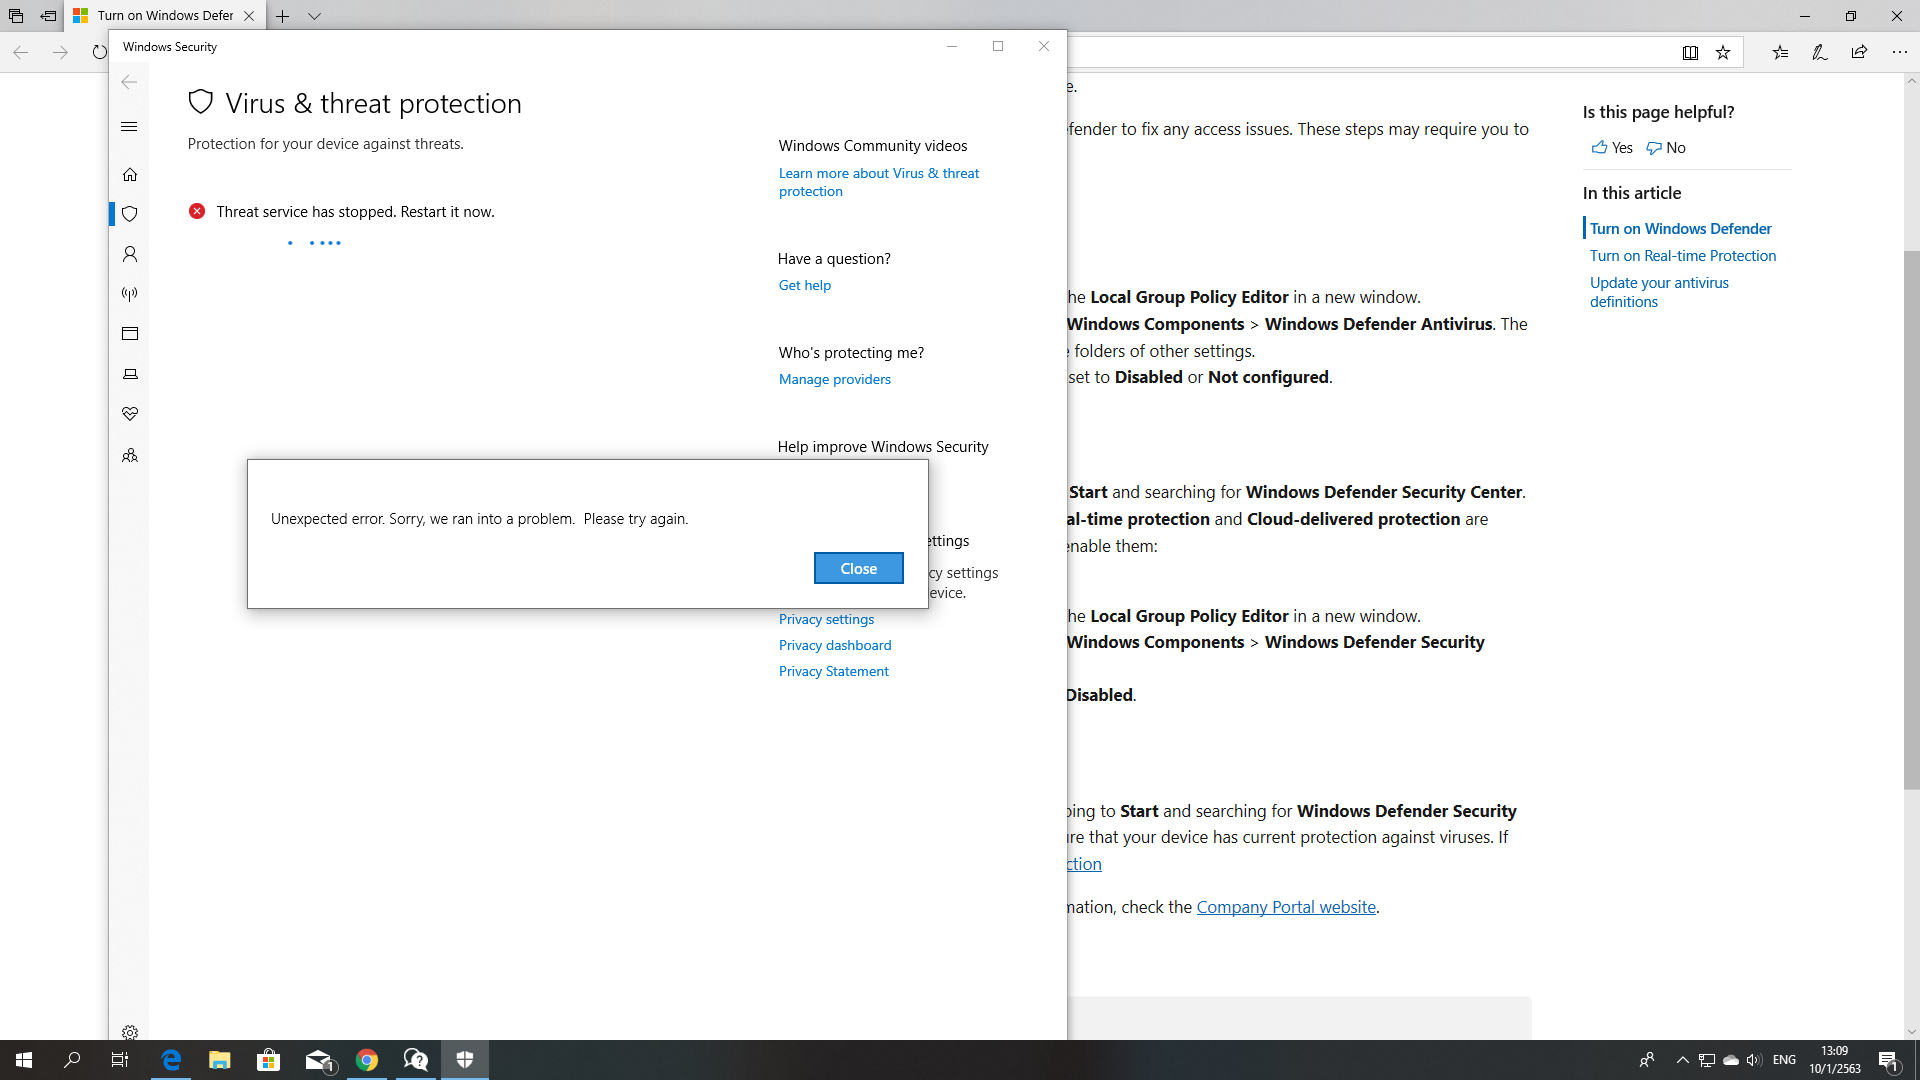Select 'Turn on Windows Defender' browser tab
Screen dimensions: 1920x1080
tap(165, 16)
